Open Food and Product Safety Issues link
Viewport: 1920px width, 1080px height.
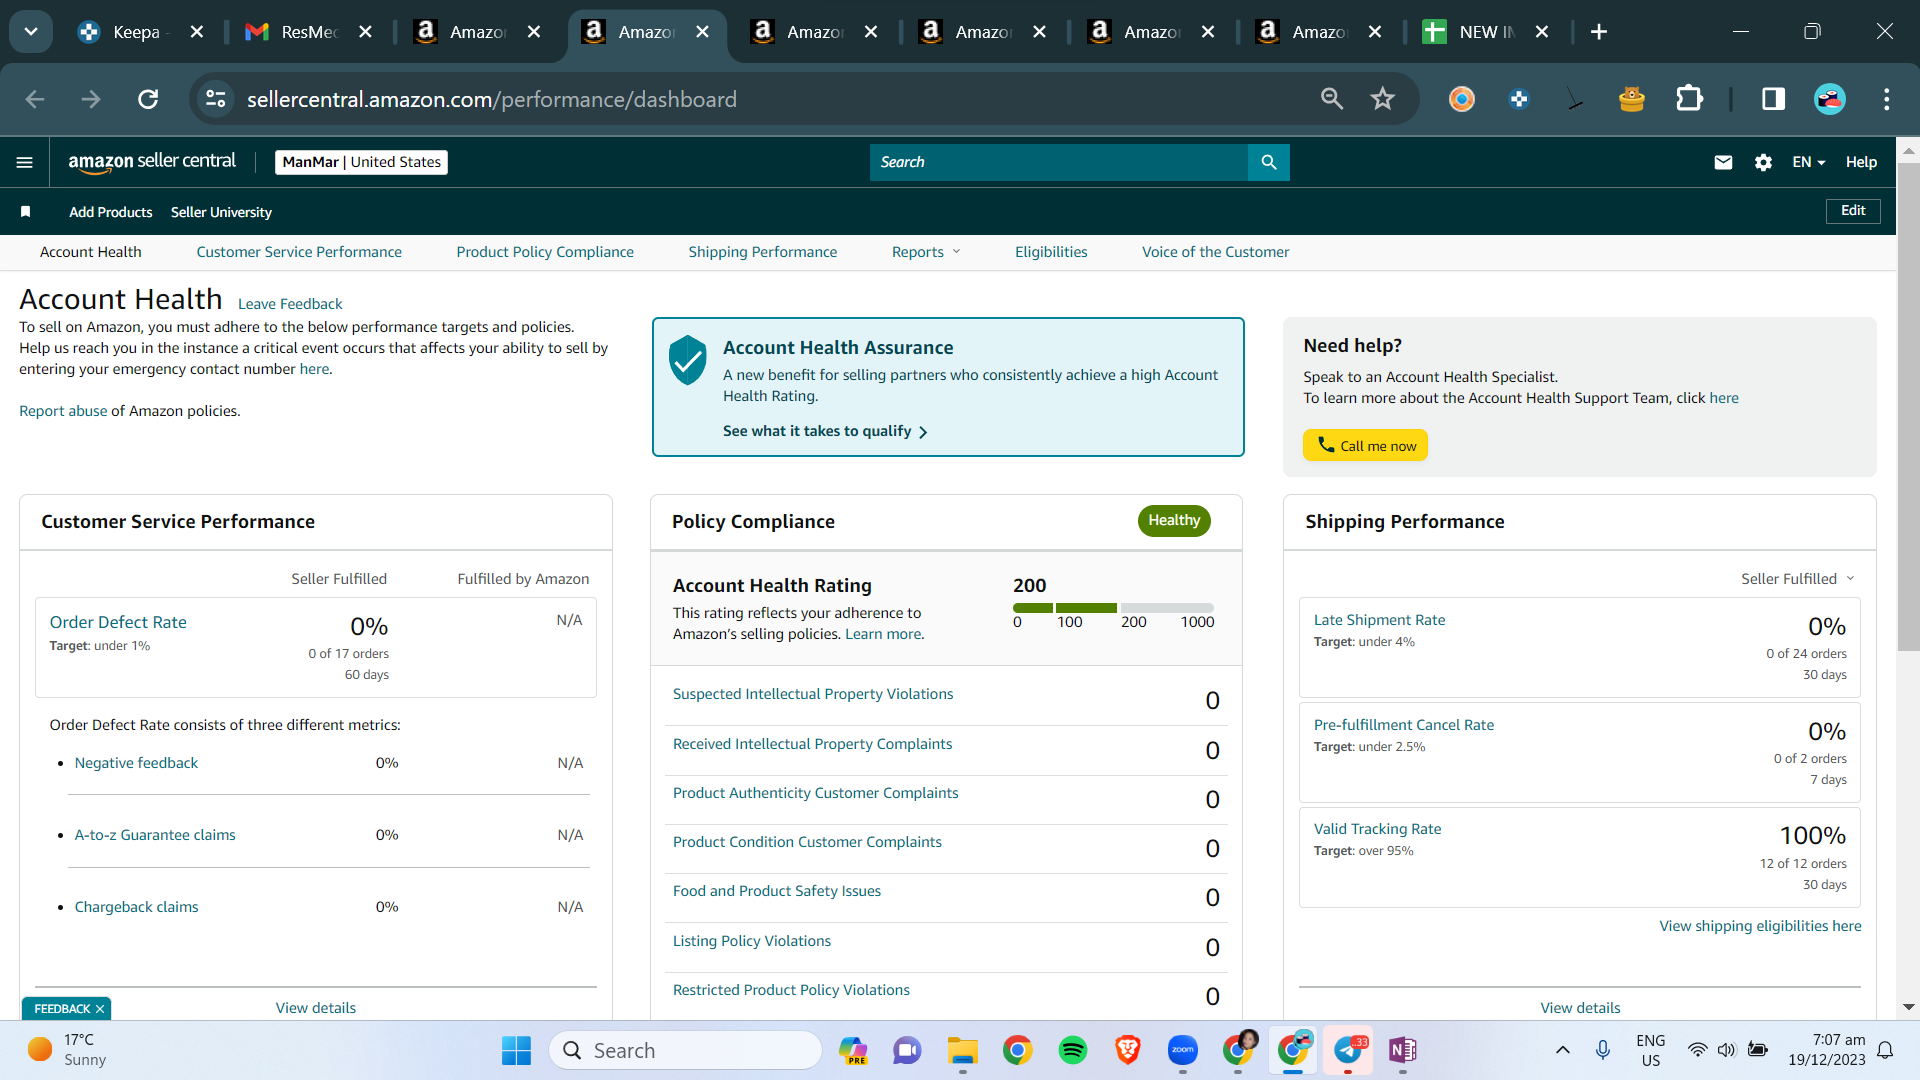[777, 891]
